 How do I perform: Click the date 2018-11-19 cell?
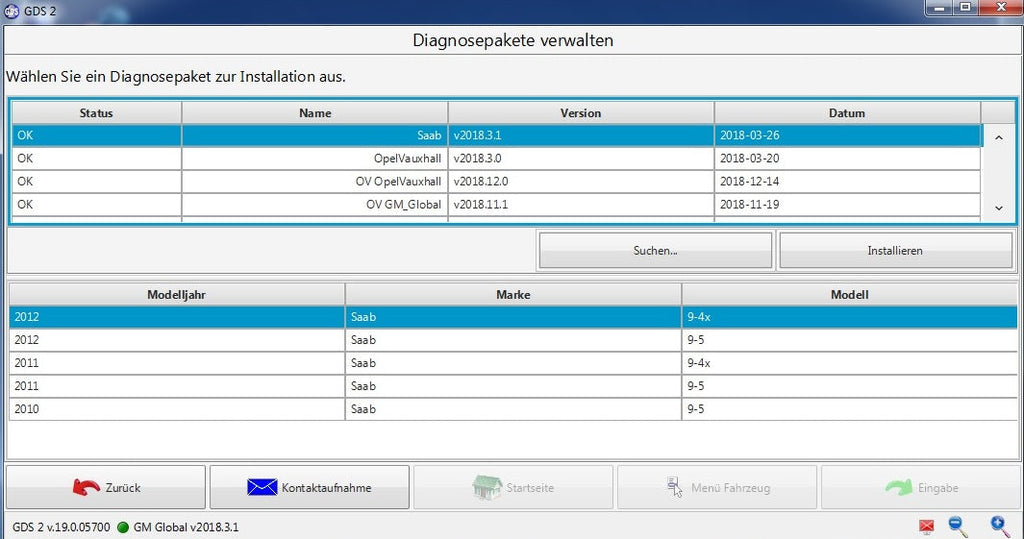pos(847,204)
